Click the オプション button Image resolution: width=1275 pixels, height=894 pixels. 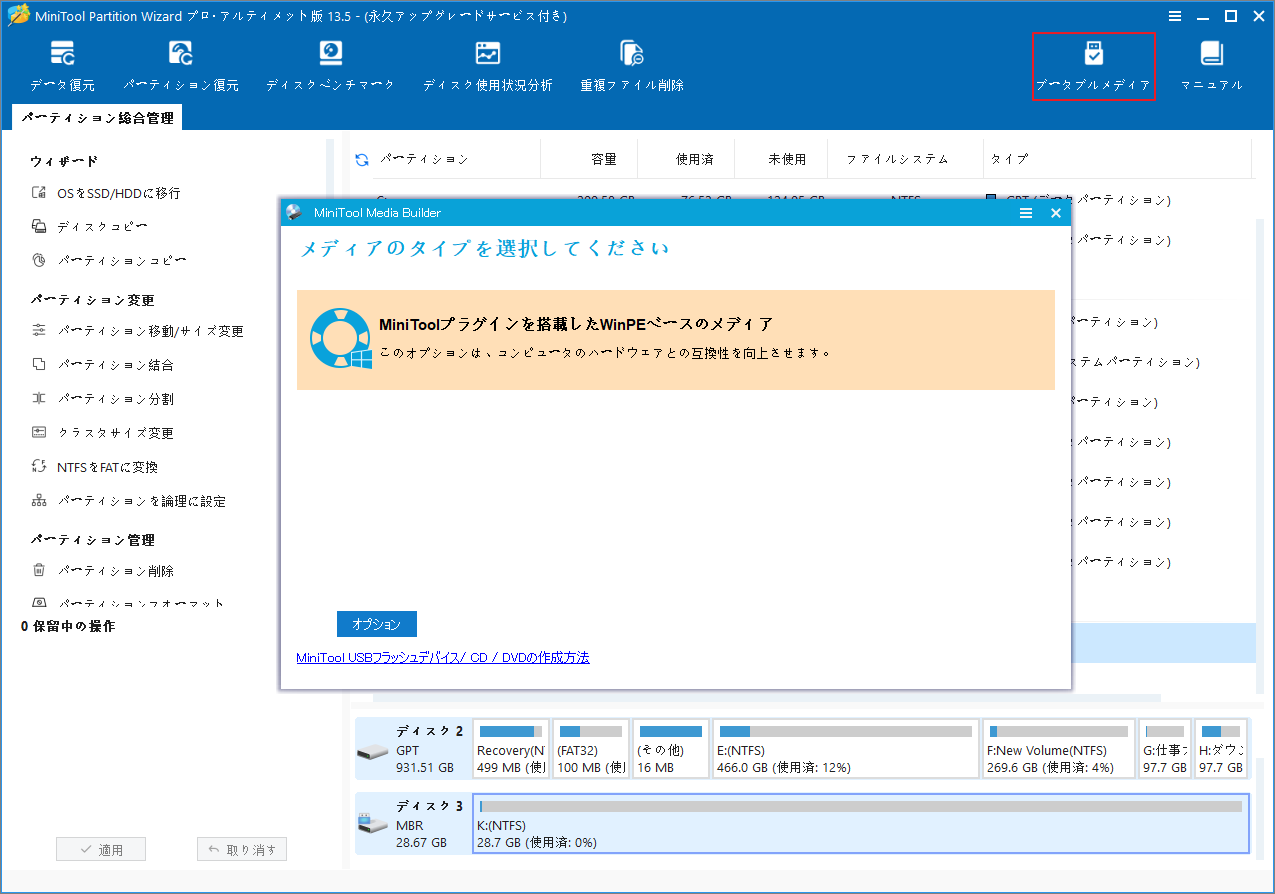(377, 623)
